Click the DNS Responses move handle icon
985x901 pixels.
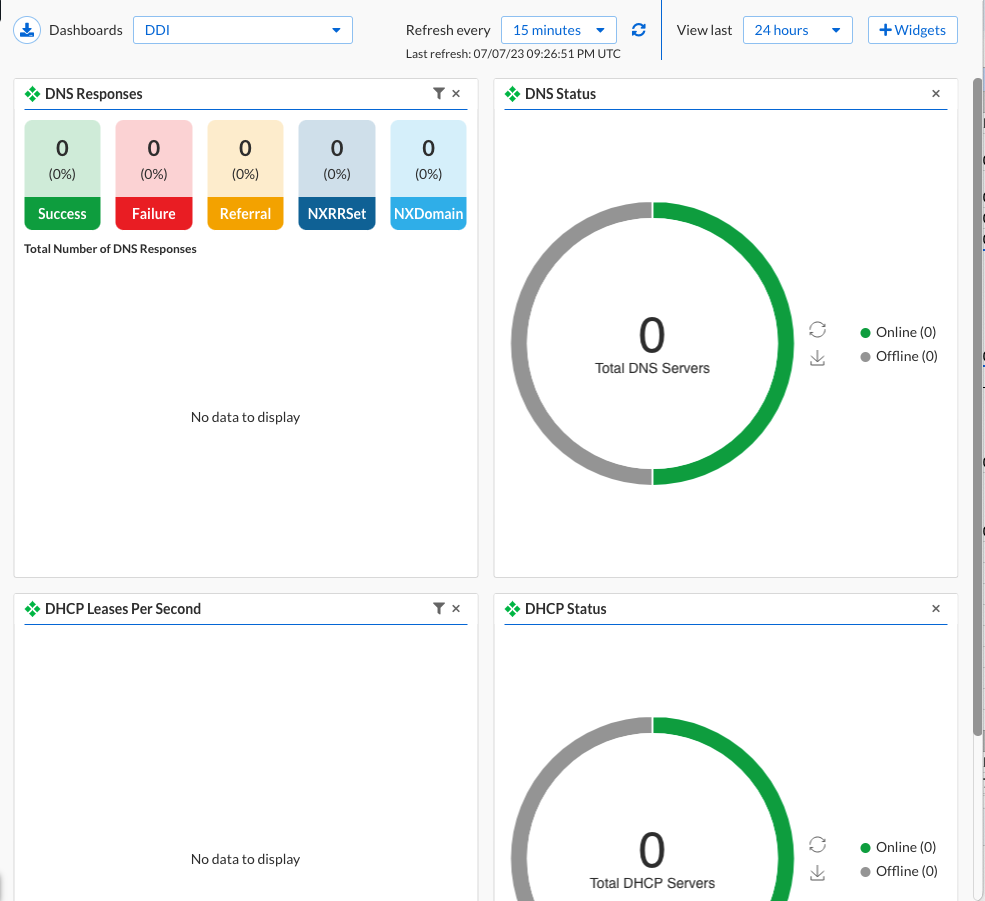click(x=32, y=94)
